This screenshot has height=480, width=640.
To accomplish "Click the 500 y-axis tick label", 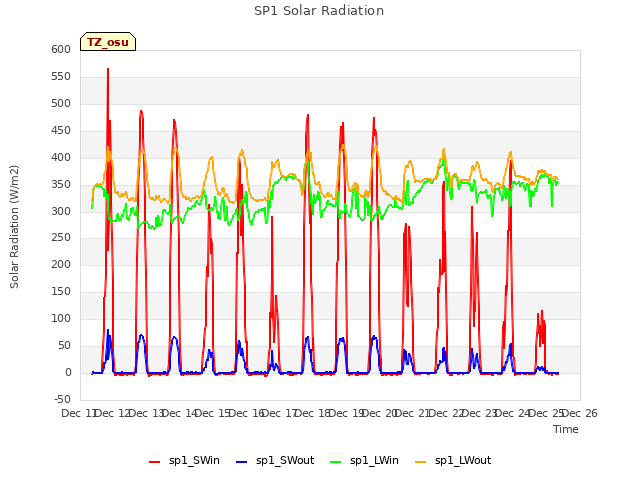I will click(x=61, y=103).
